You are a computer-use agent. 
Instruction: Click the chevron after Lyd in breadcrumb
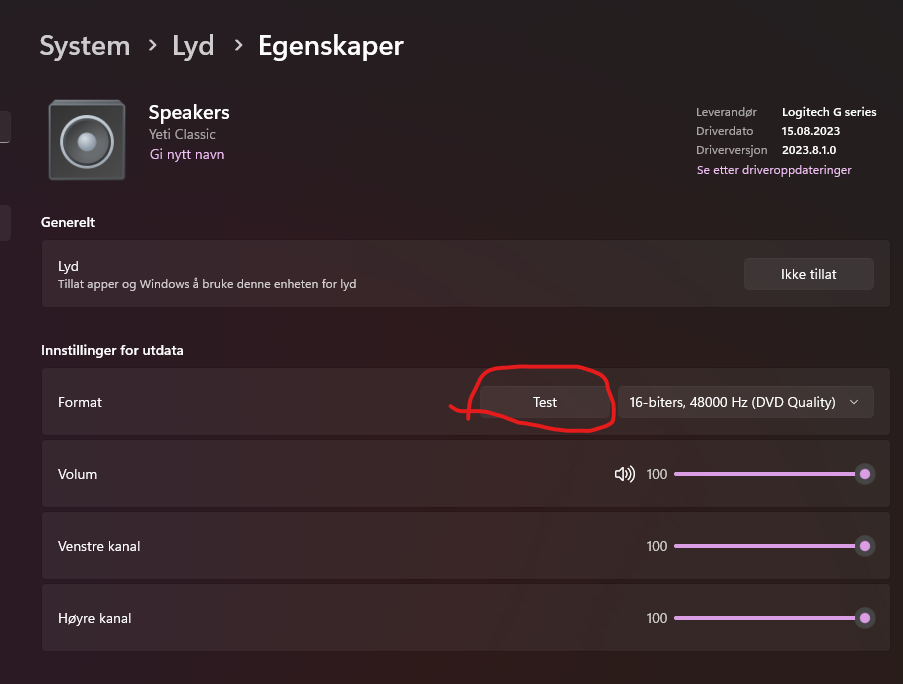tap(238, 45)
